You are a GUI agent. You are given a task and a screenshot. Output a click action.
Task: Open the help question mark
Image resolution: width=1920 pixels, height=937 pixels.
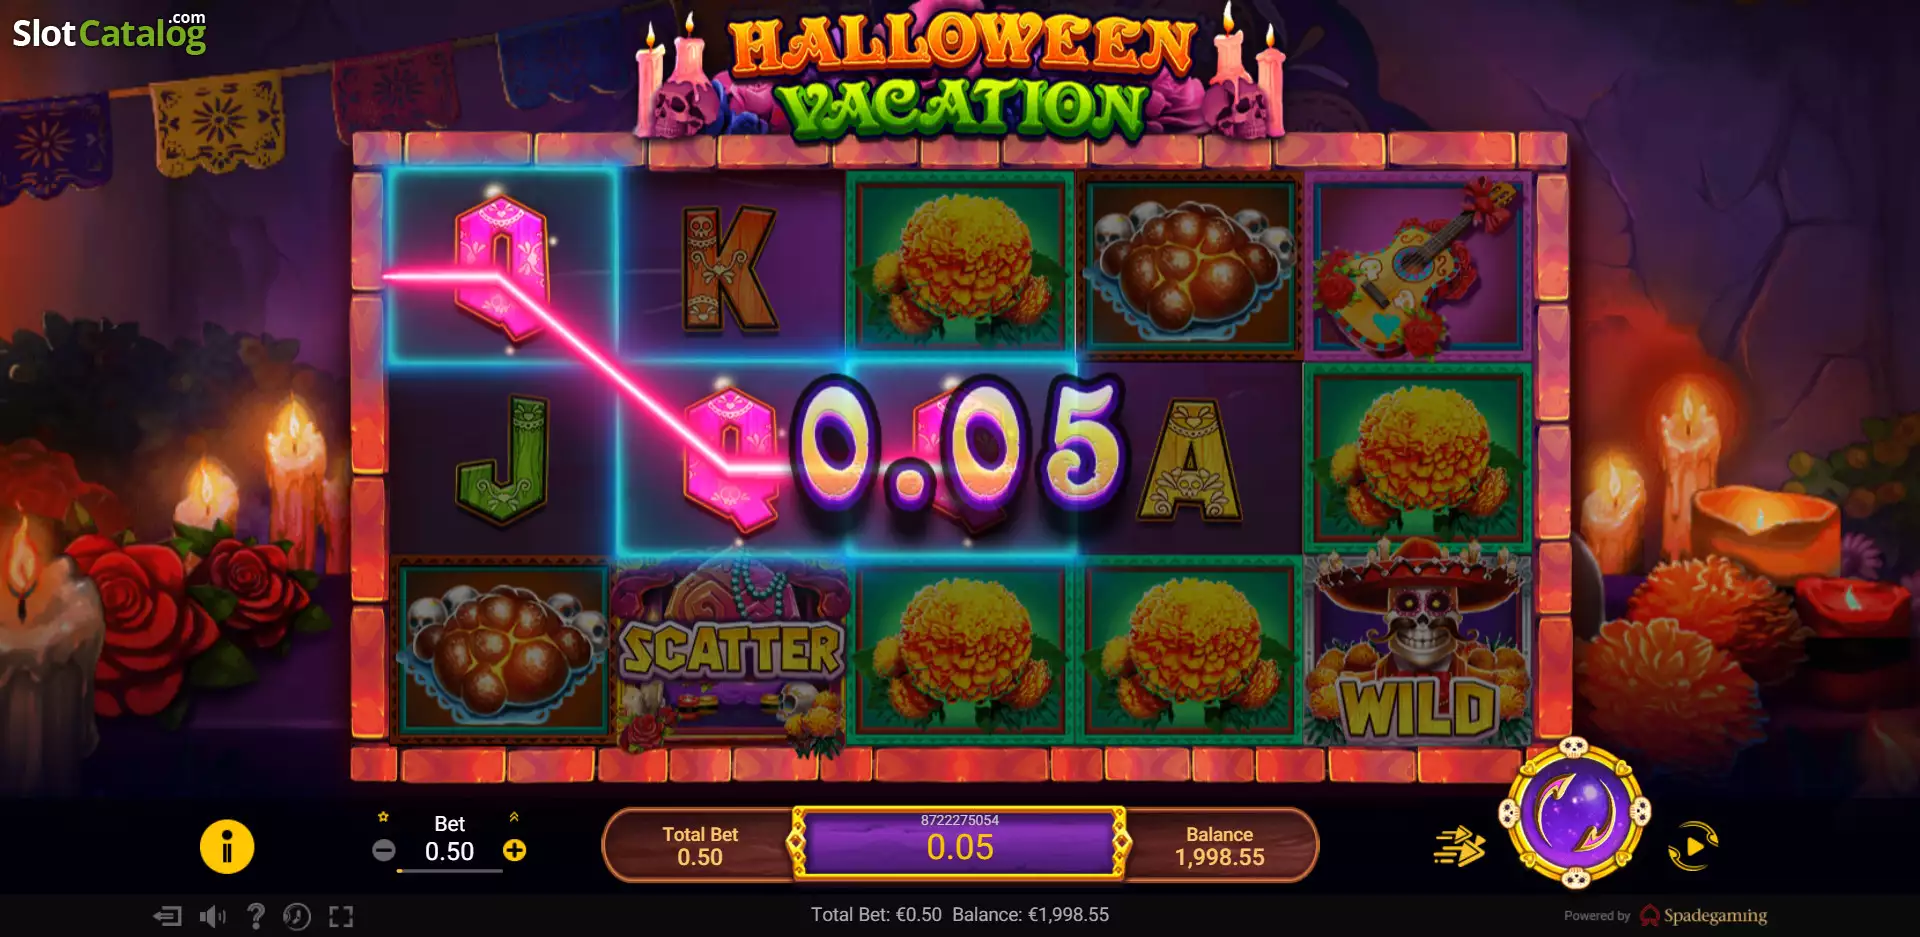coord(256,916)
